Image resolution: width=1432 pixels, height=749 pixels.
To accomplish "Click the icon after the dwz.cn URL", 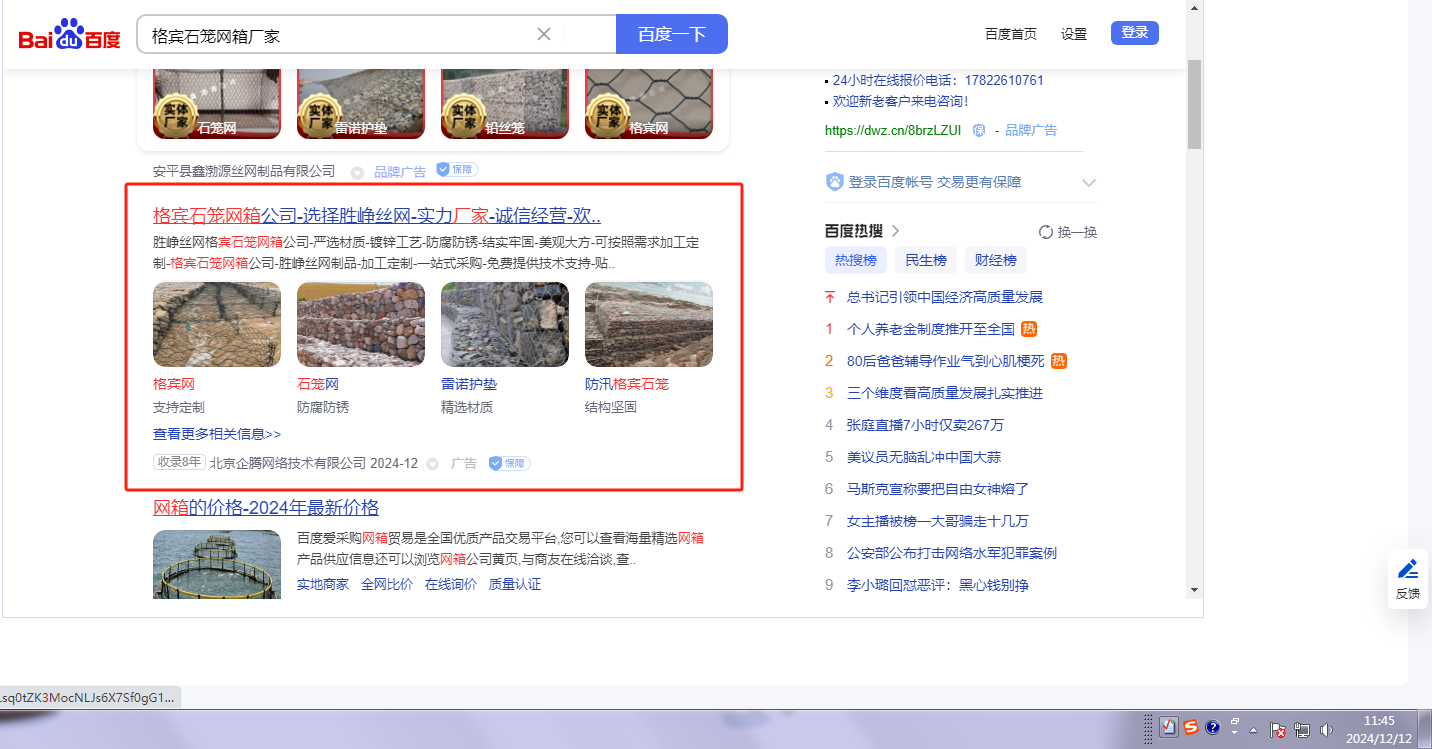I will coord(979,130).
